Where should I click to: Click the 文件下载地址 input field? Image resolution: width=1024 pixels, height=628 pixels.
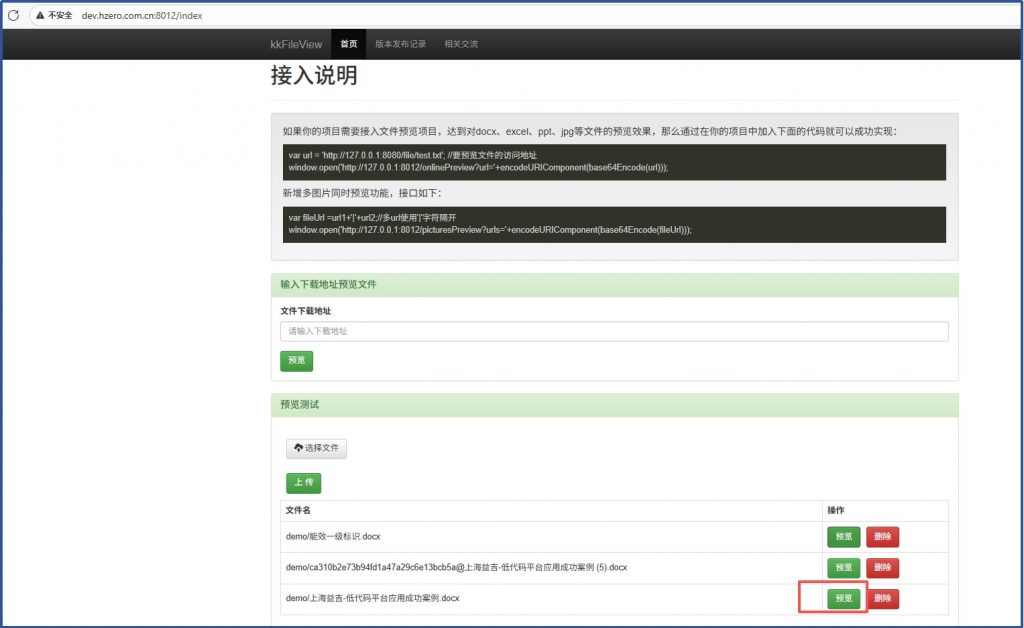pyautogui.click(x=614, y=331)
